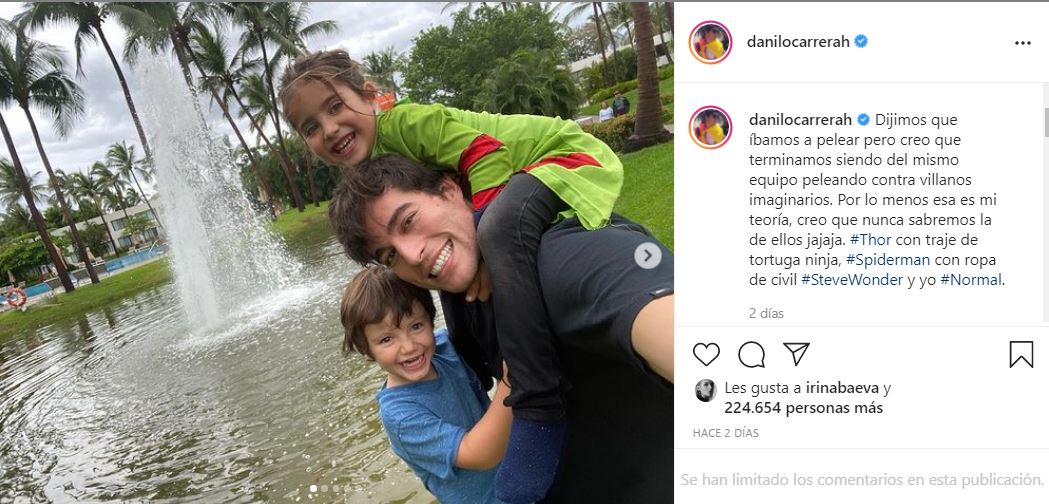
Task: Like the post with heart icon
Action: pyautogui.click(x=706, y=354)
